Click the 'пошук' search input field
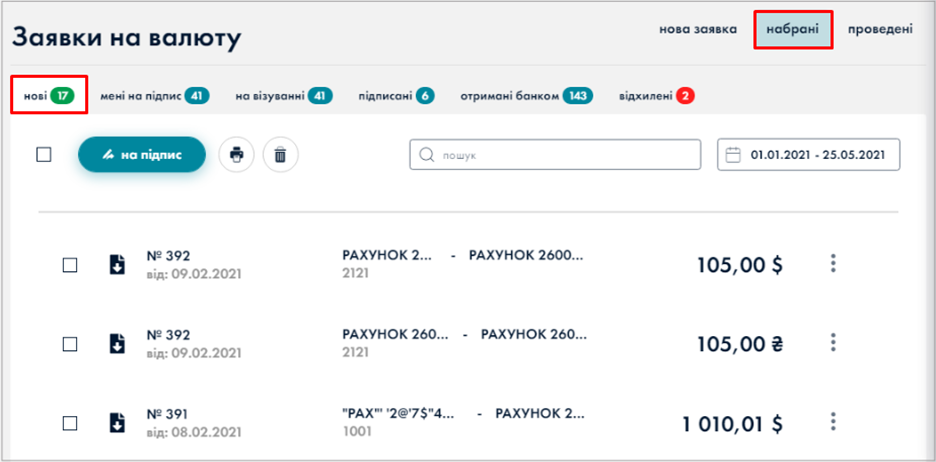Viewport: 936px width, 462px height. 565,155
